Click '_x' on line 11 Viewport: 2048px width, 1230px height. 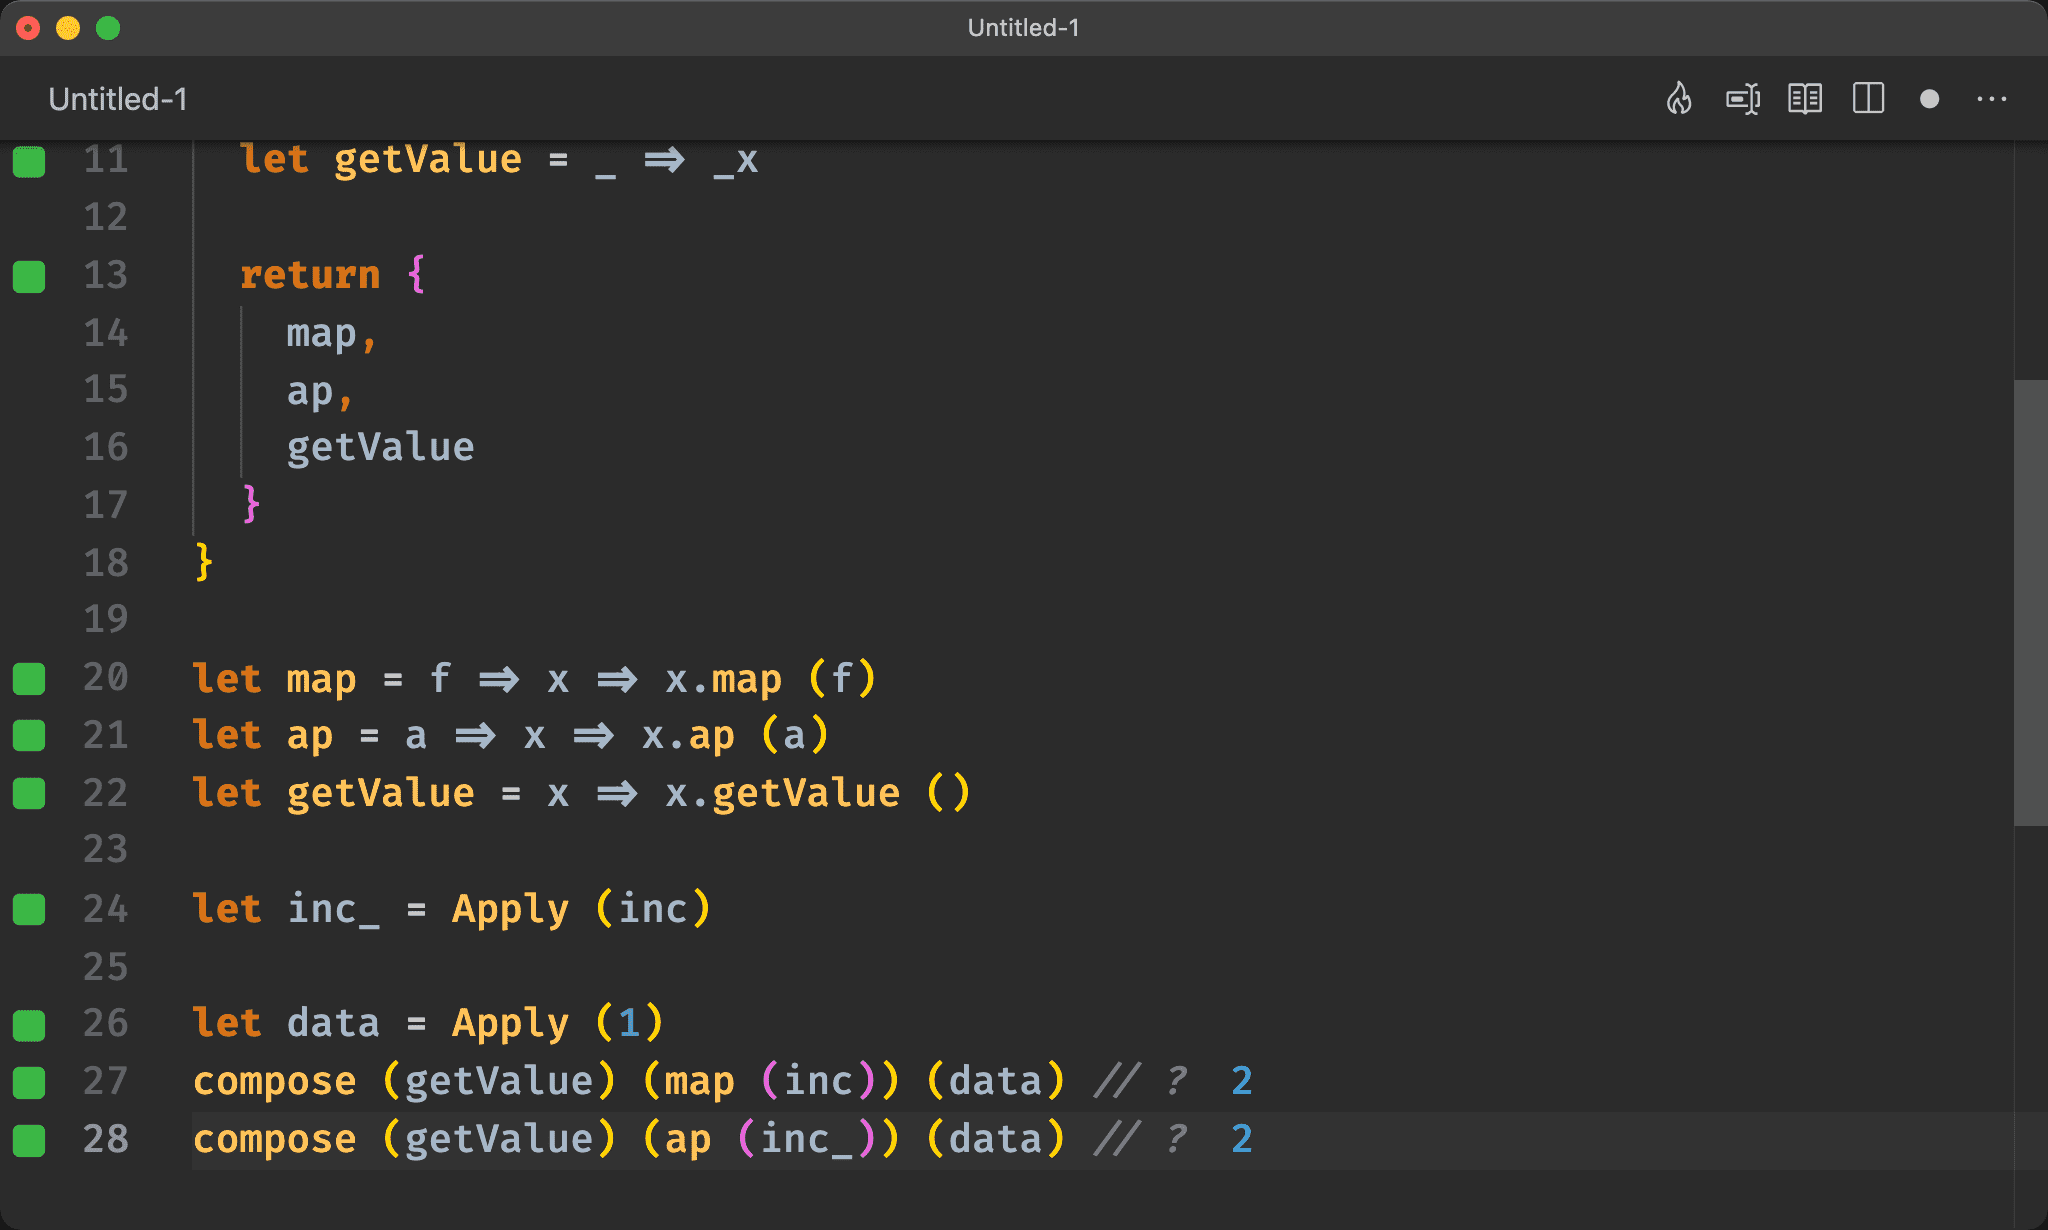735,162
